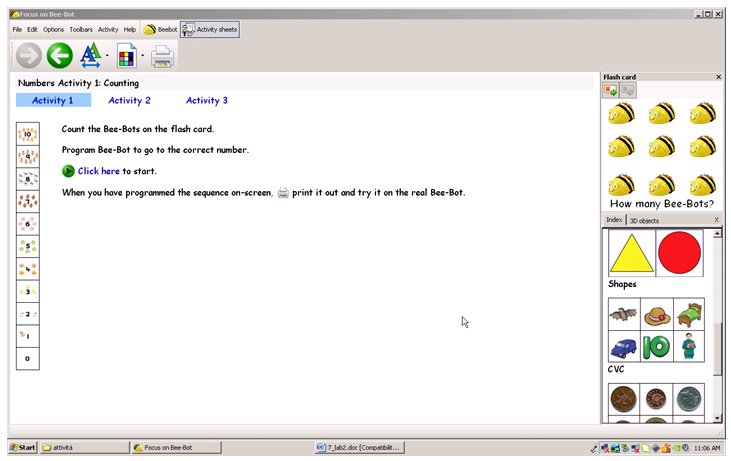This screenshot has height=461, width=731.
Task: Click the green back arrow button
Action: [60, 55]
